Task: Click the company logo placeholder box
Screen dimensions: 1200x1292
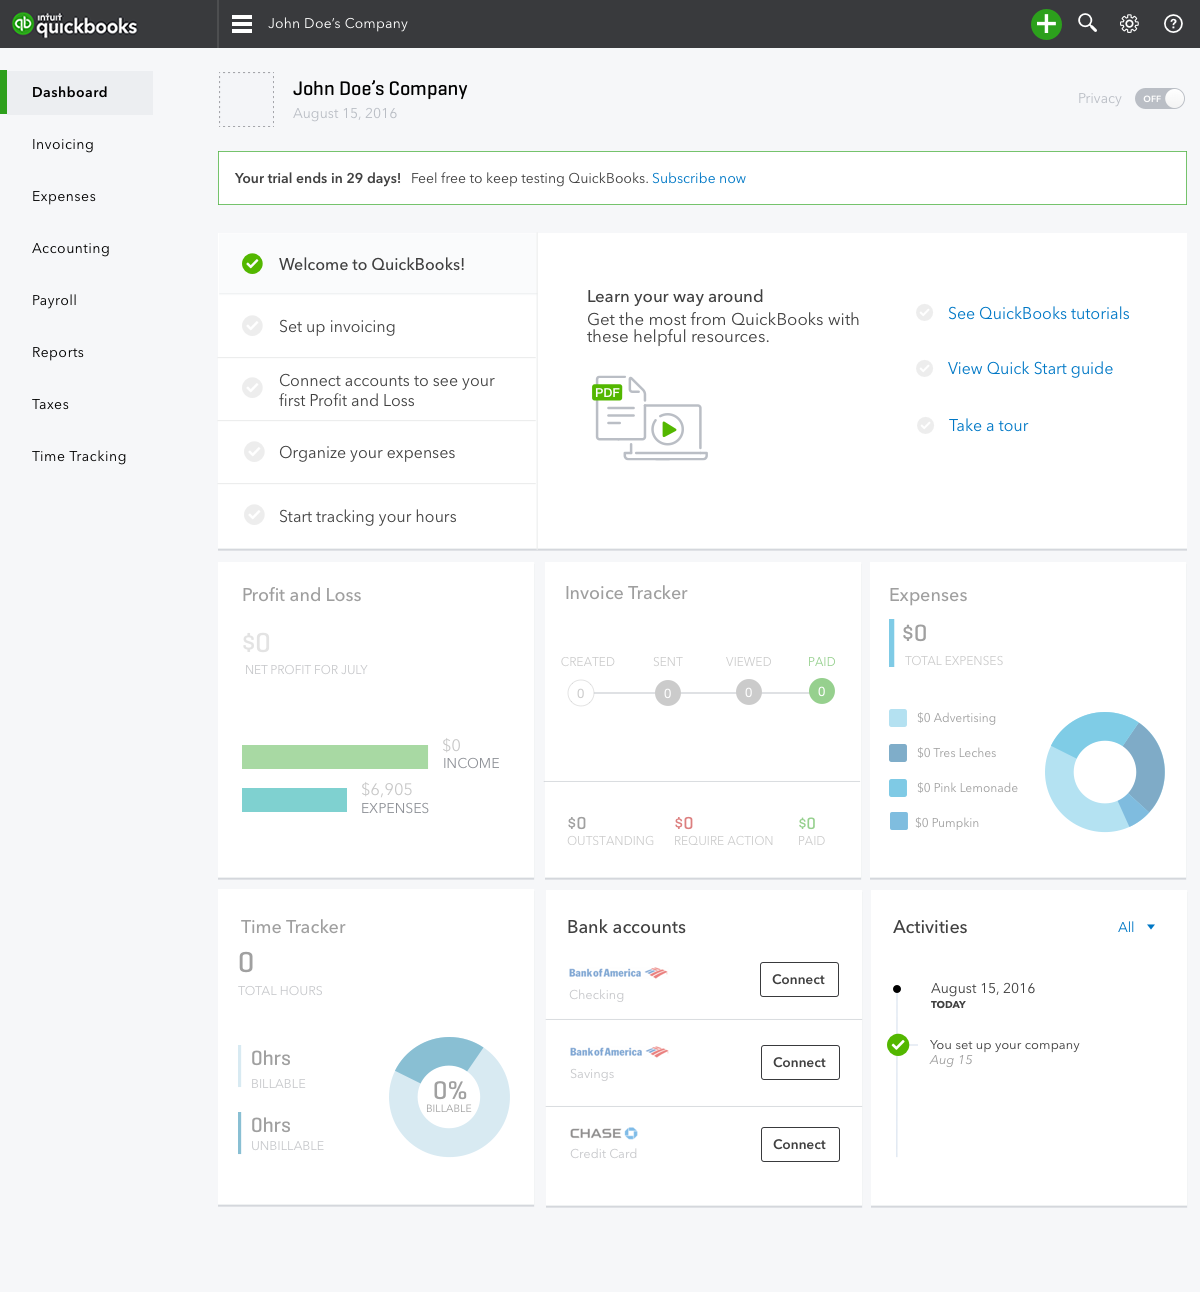Action: (x=246, y=99)
